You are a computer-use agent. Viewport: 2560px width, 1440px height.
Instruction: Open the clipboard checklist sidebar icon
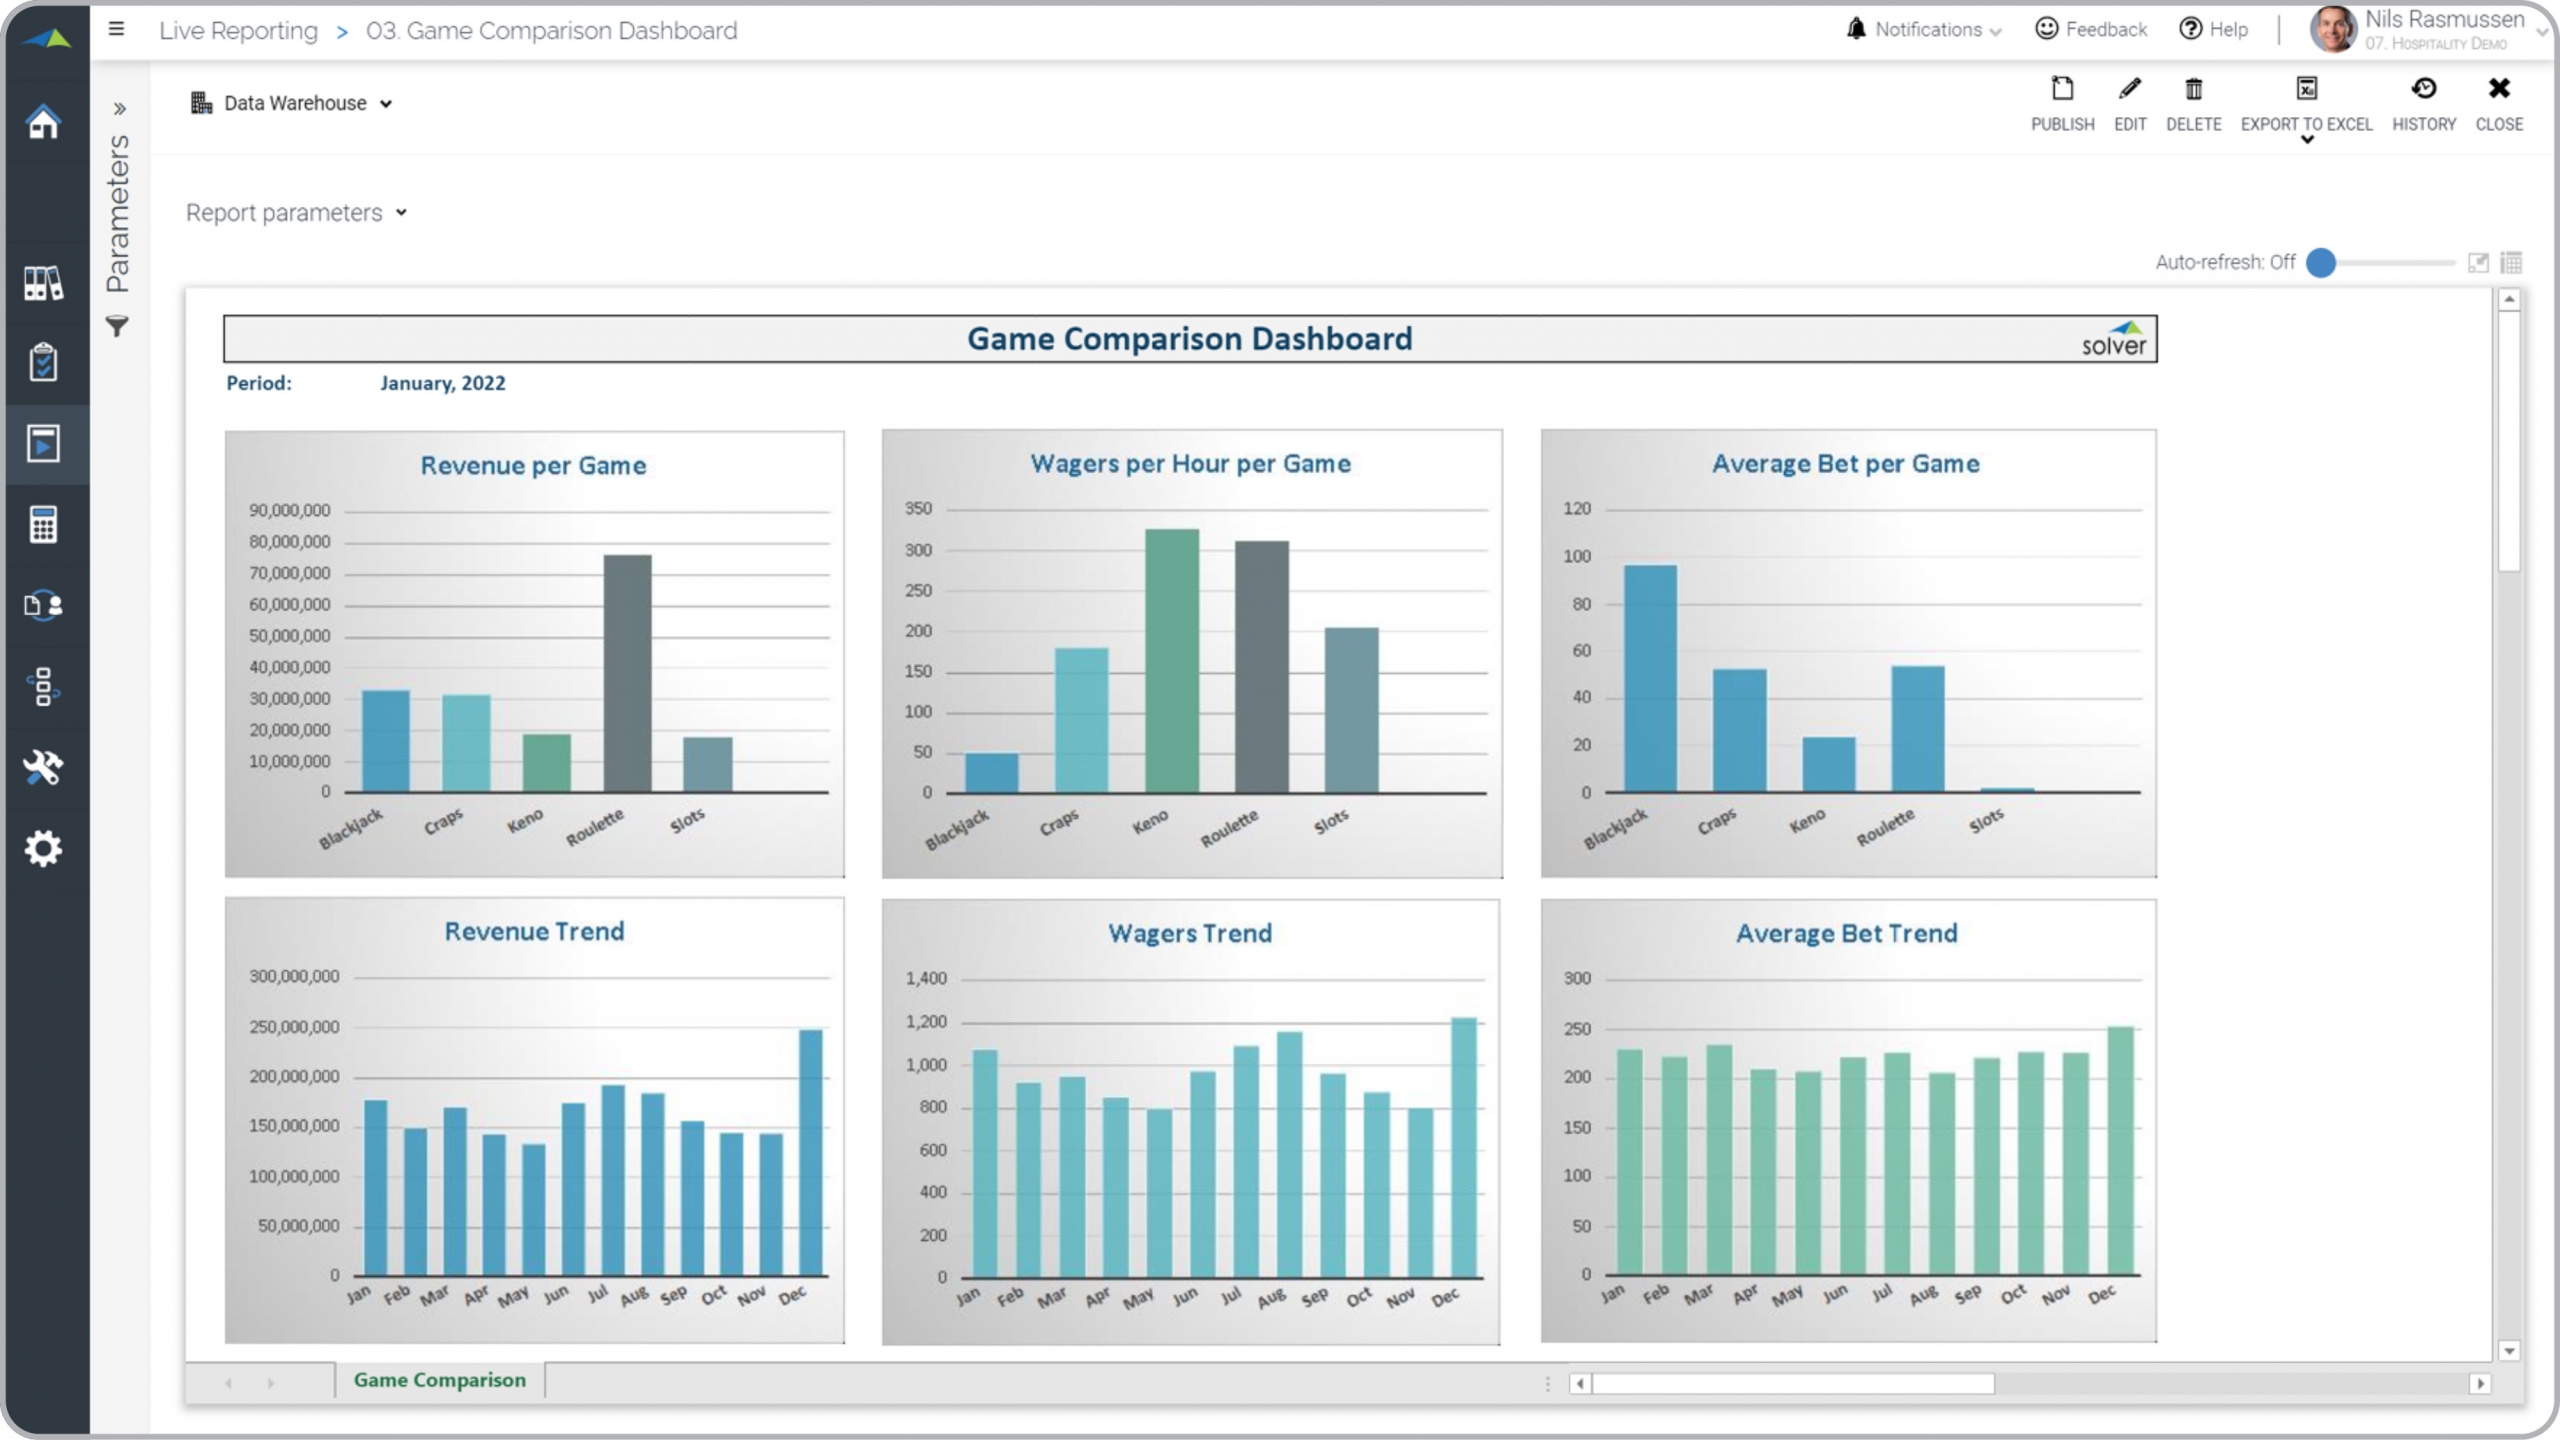click(x=43, y=363)
